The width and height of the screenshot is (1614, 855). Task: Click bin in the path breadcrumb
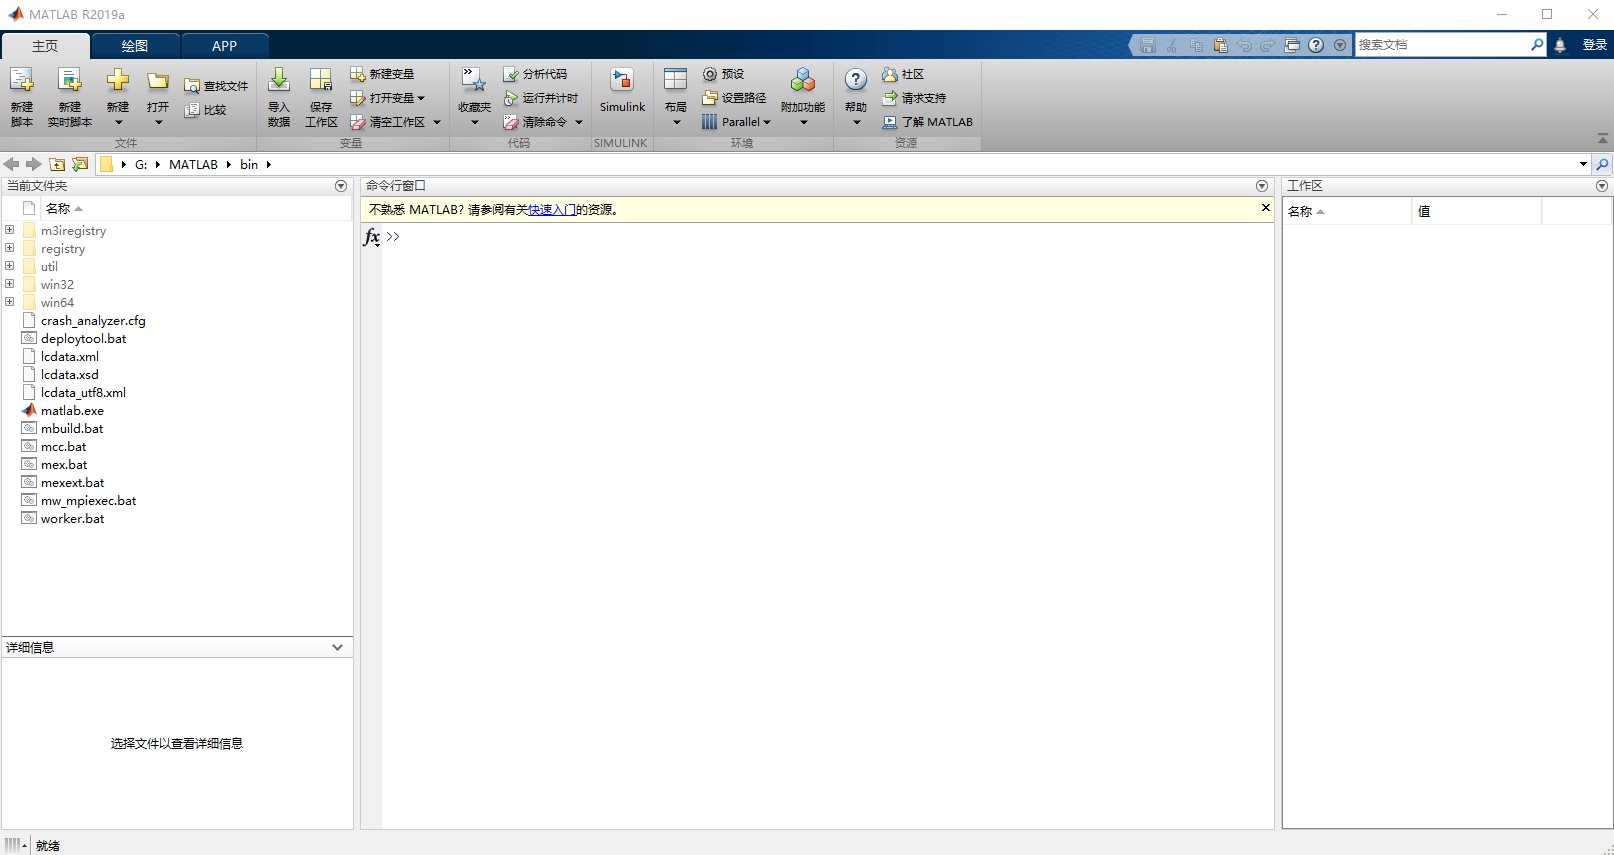click(249, 164)
